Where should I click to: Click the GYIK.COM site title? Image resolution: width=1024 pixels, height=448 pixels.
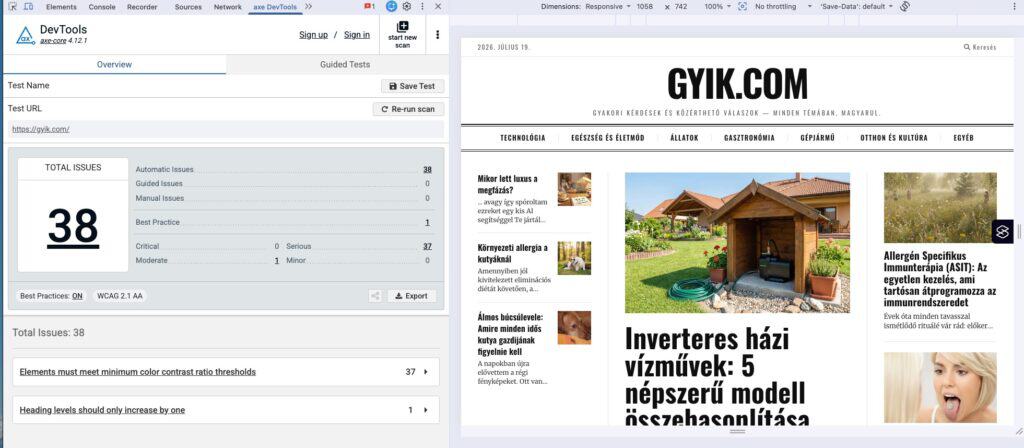tap(737, 84)
